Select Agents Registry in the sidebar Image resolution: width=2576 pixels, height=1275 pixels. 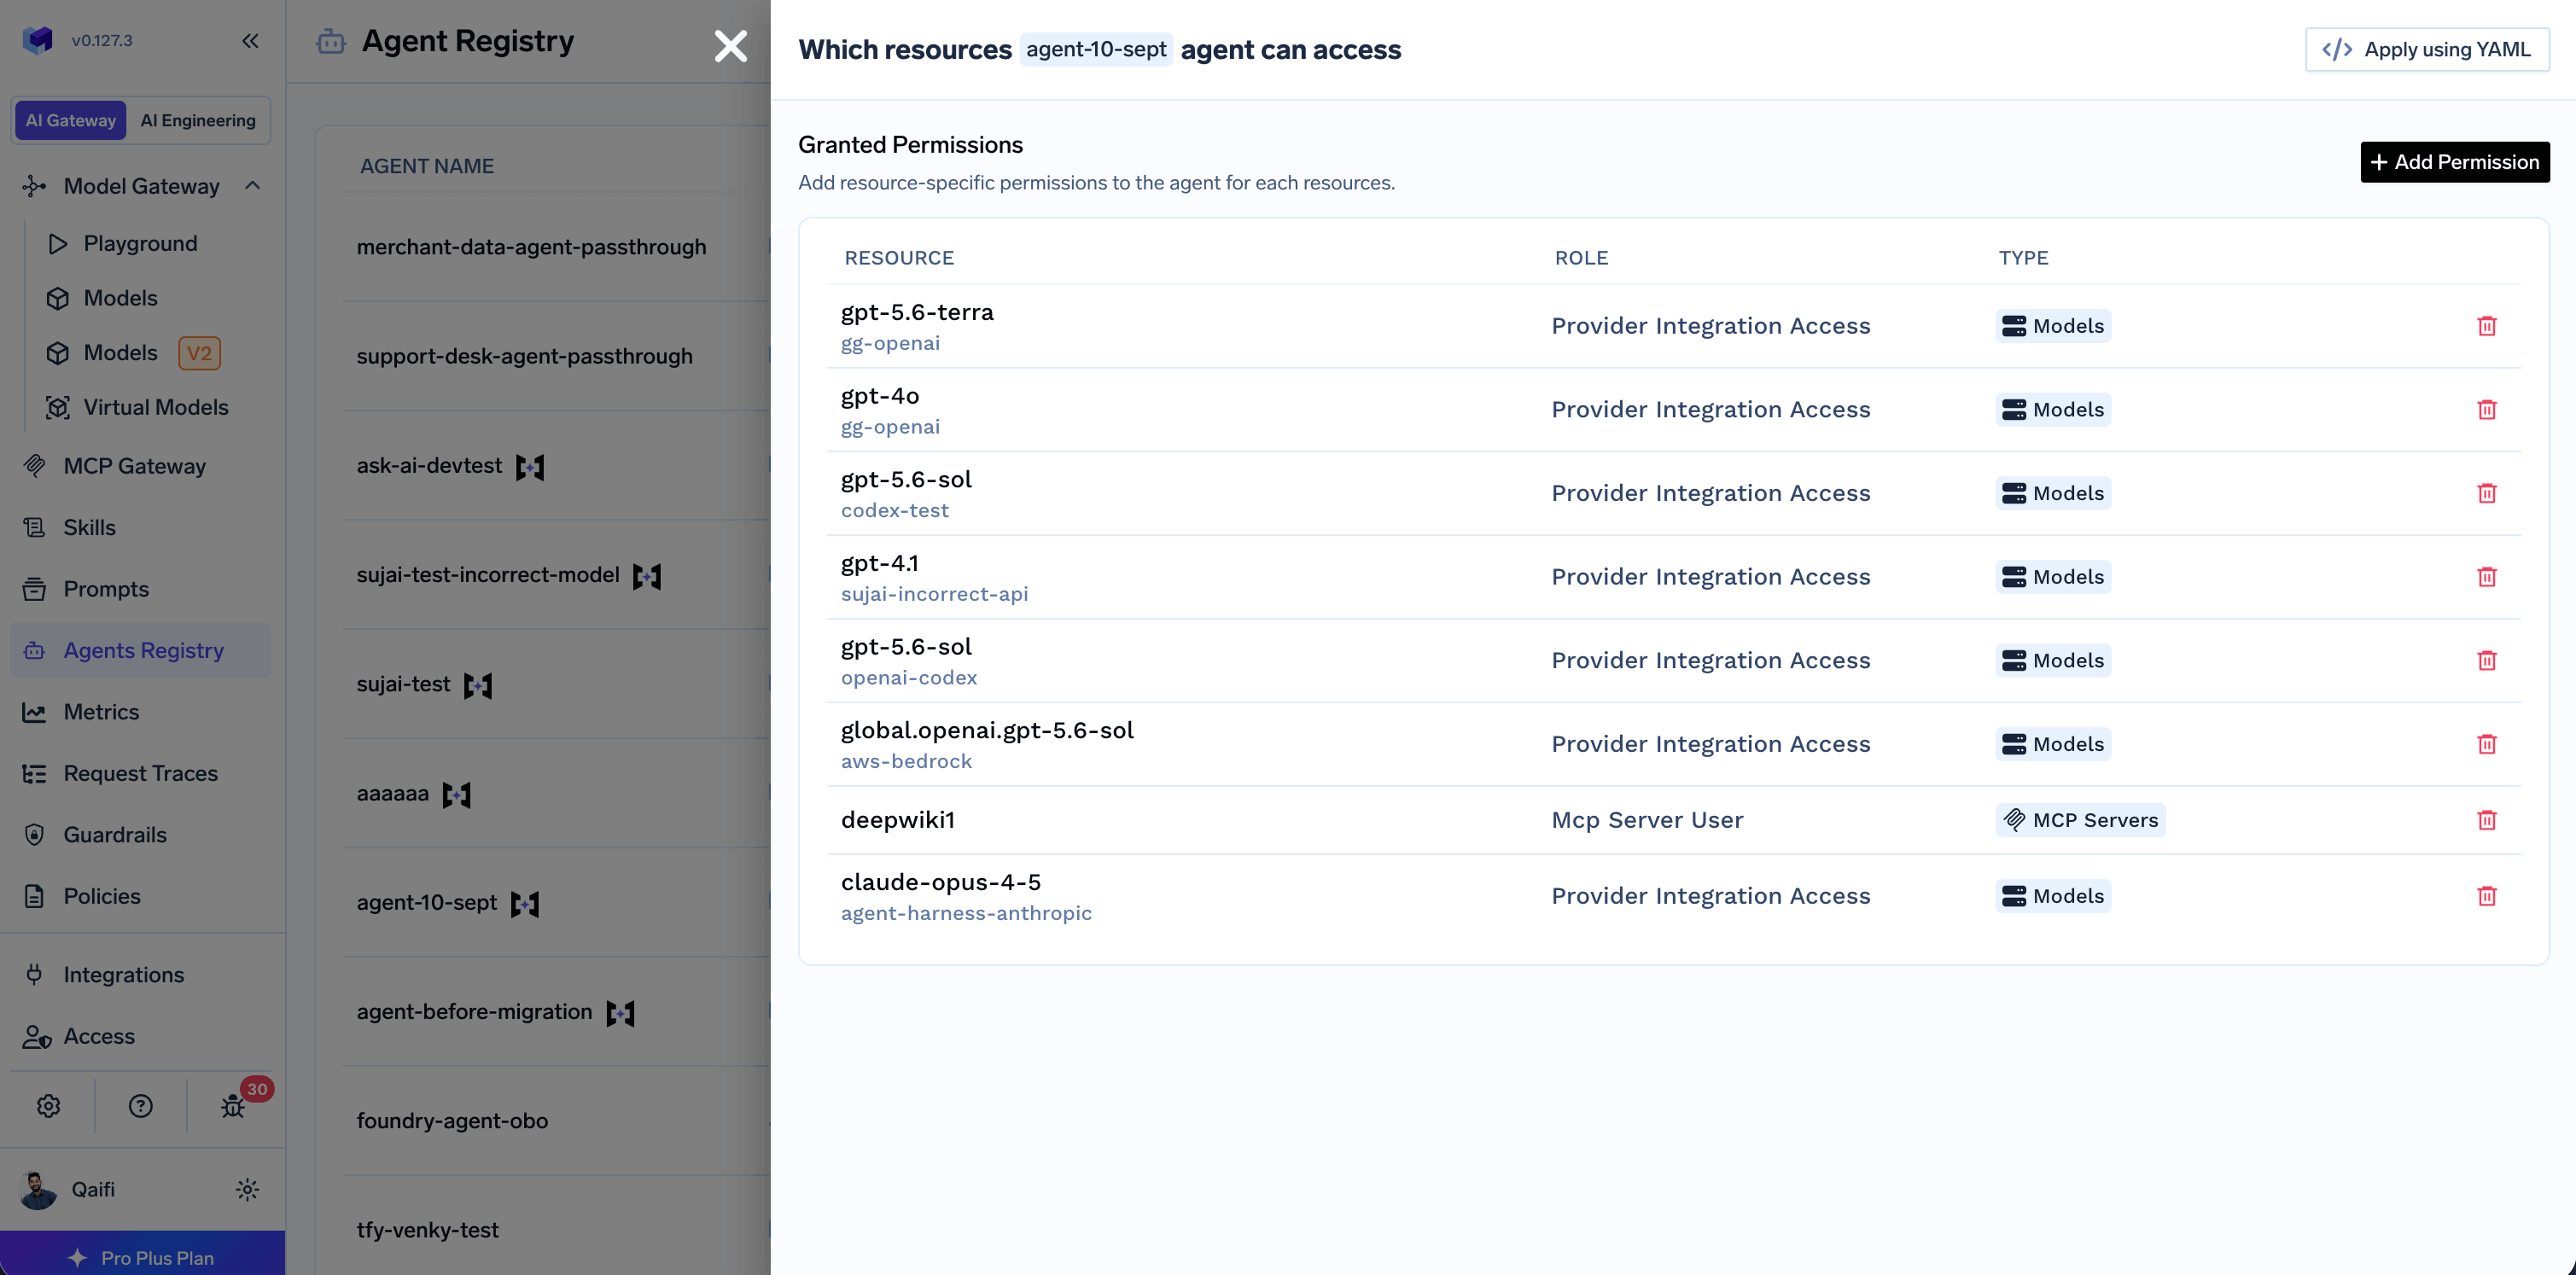pos(141,650)
